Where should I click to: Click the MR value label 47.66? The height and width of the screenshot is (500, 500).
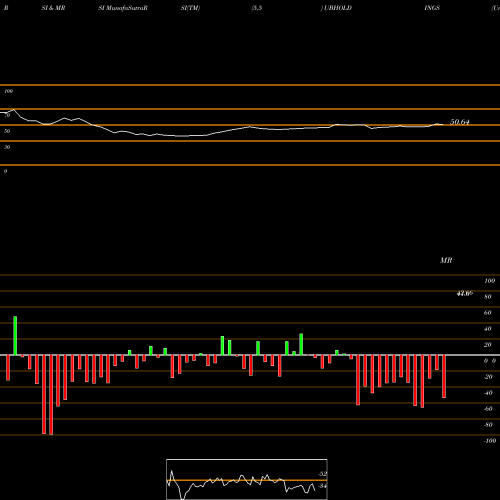tap(465, 293)
